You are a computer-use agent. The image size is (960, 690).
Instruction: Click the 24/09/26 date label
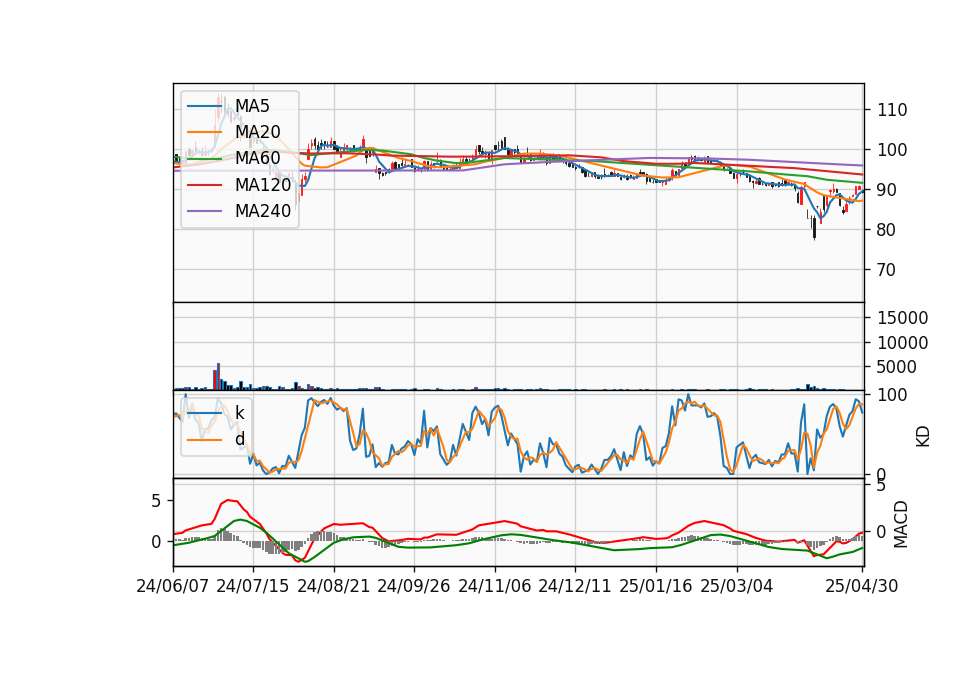(414, 586)
